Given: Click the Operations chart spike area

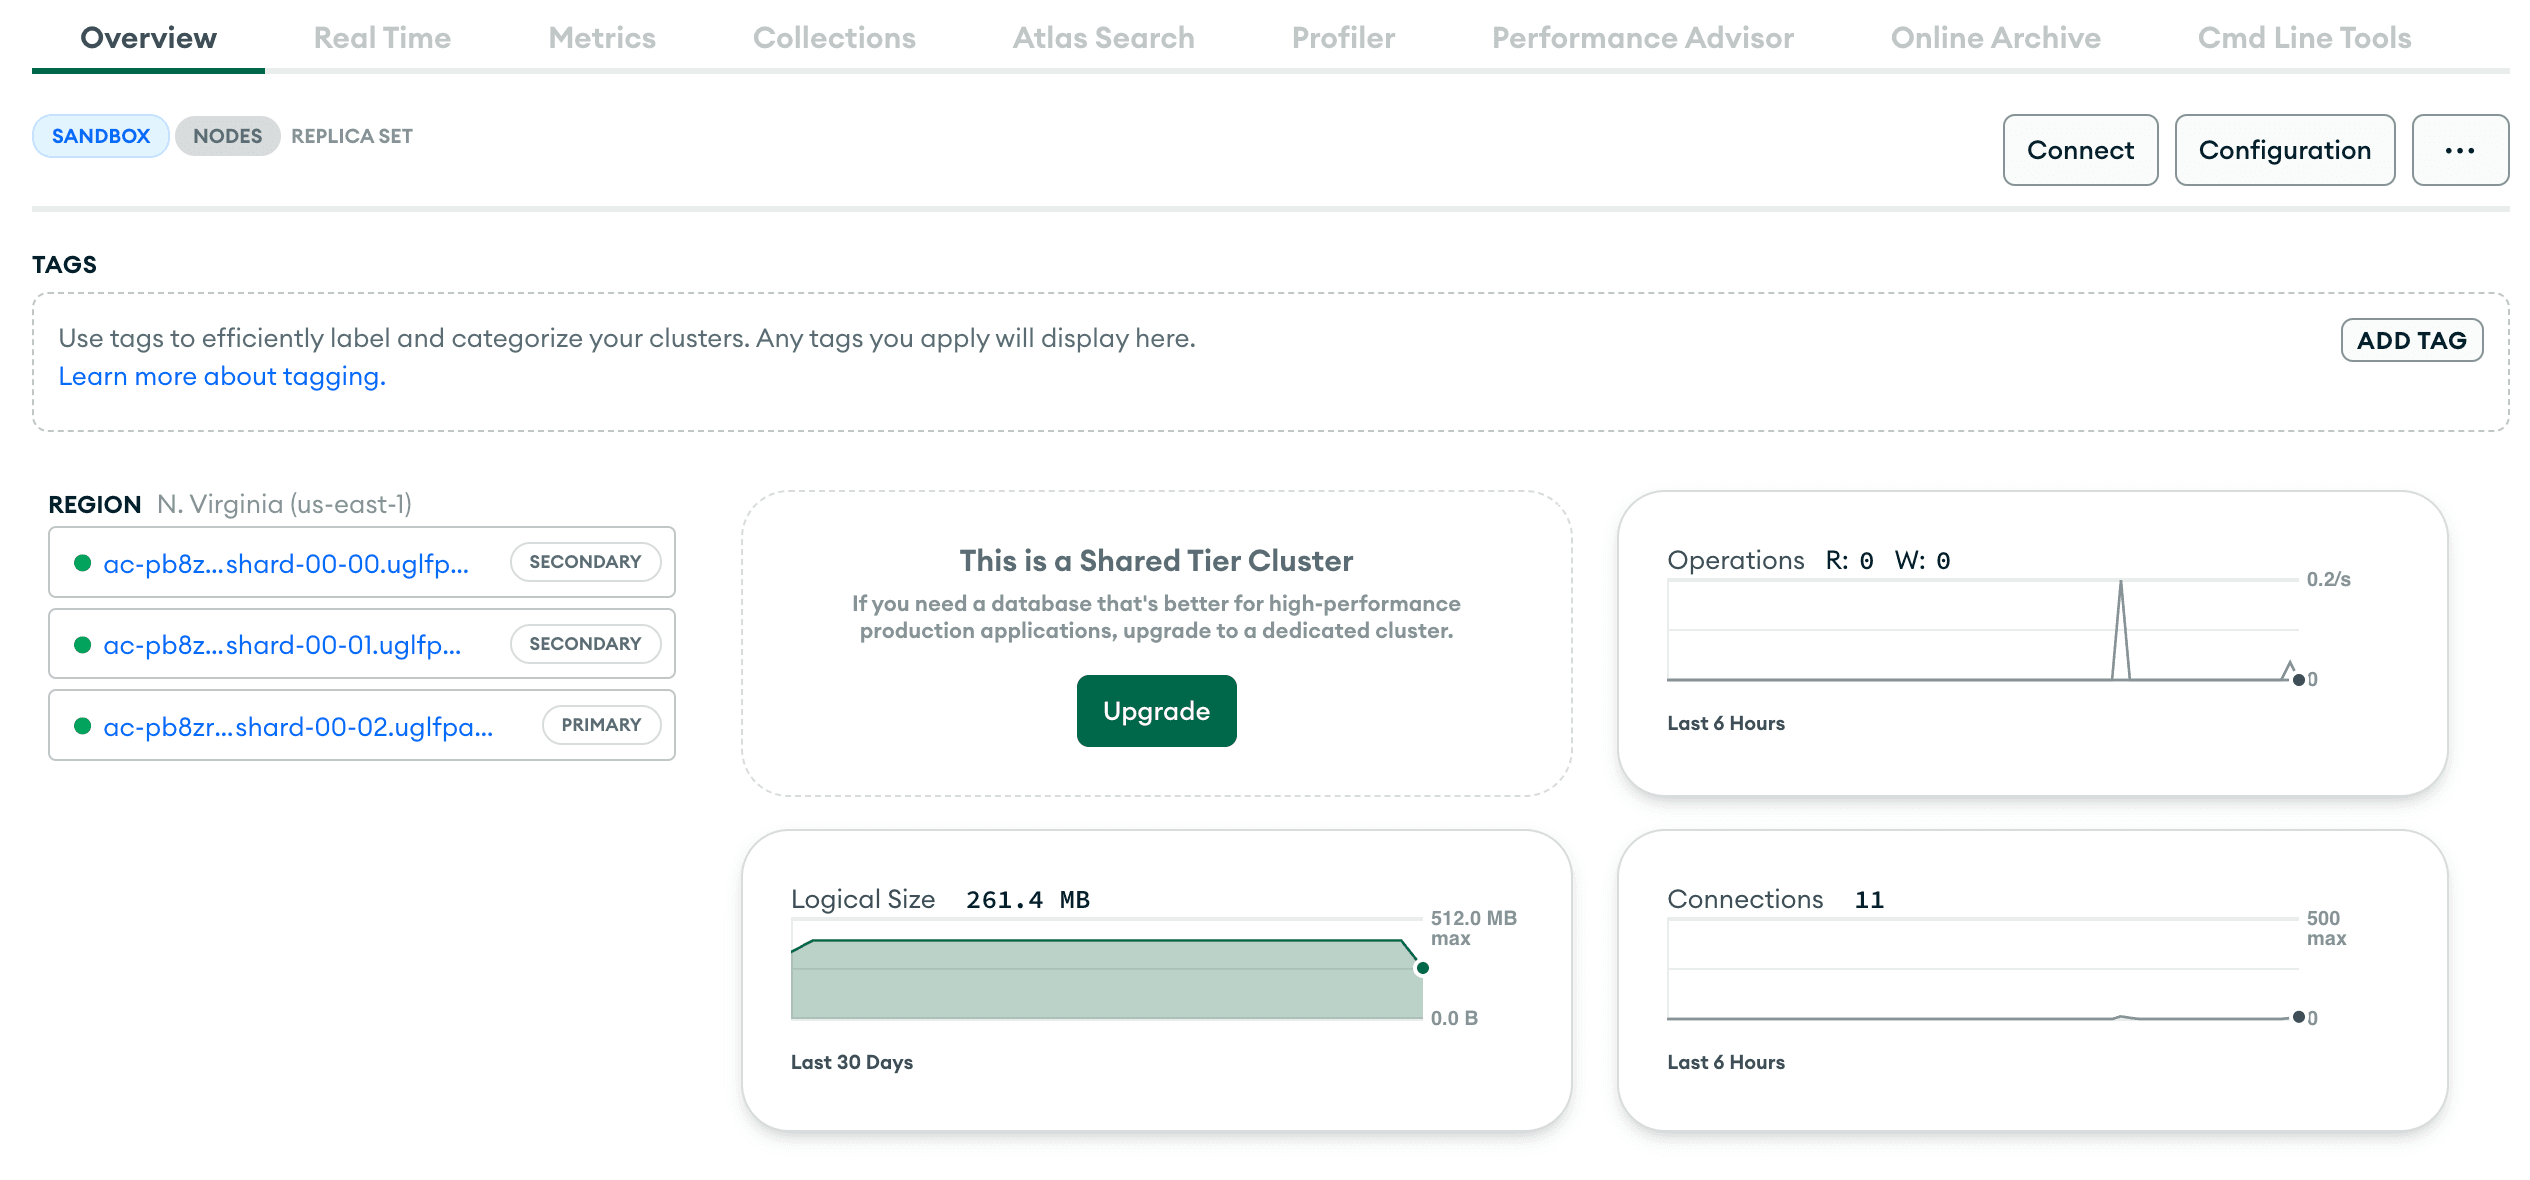Looking at the screenshot, I should 2120,632.
